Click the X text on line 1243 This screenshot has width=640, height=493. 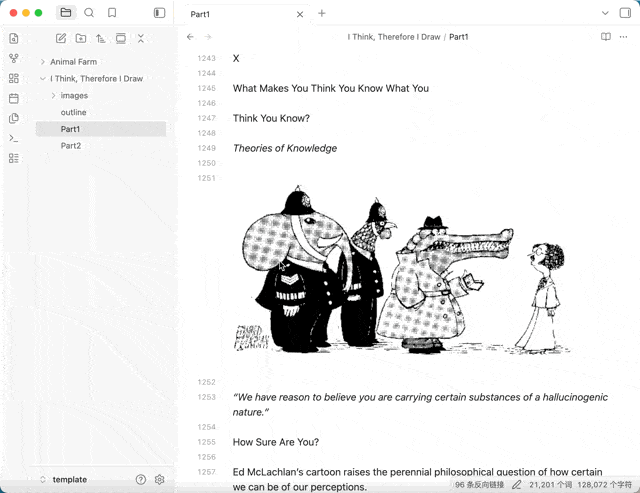coord(236,58)
